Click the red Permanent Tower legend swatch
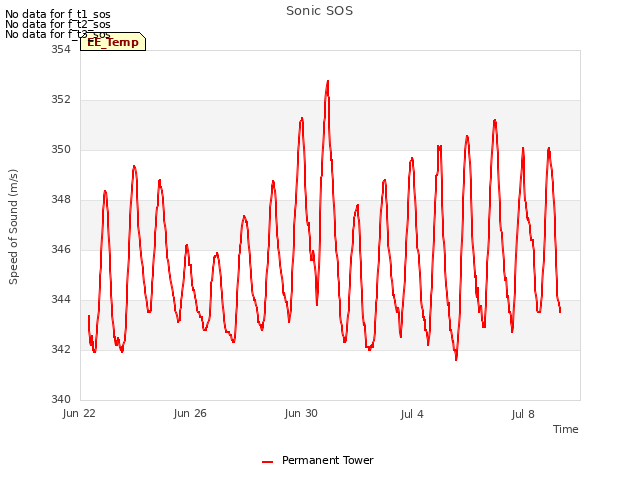The height and width of the screenshot is (480, 640). tap(267, 462)
